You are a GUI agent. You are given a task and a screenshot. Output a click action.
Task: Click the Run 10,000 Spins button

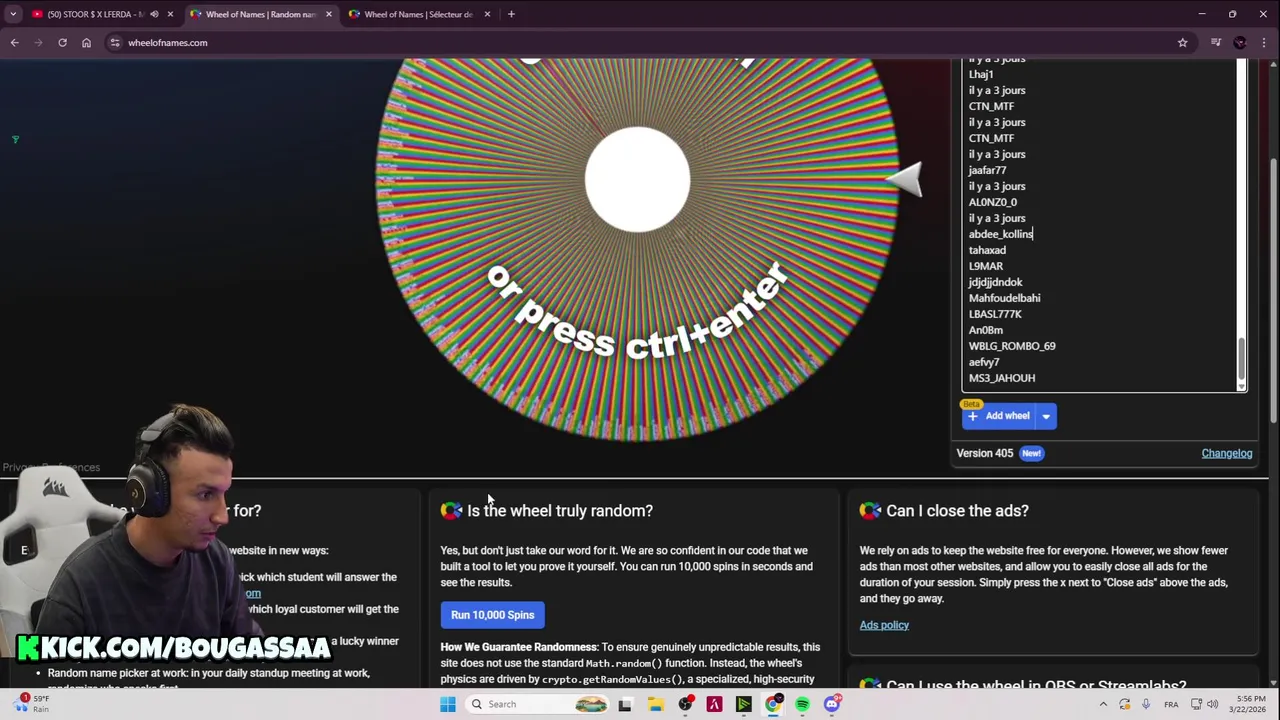pos(492,615)
